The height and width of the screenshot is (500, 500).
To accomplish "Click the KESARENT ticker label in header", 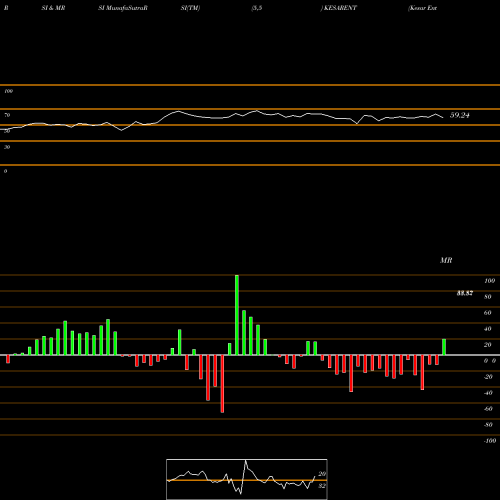I will click(x=340, y=8).
